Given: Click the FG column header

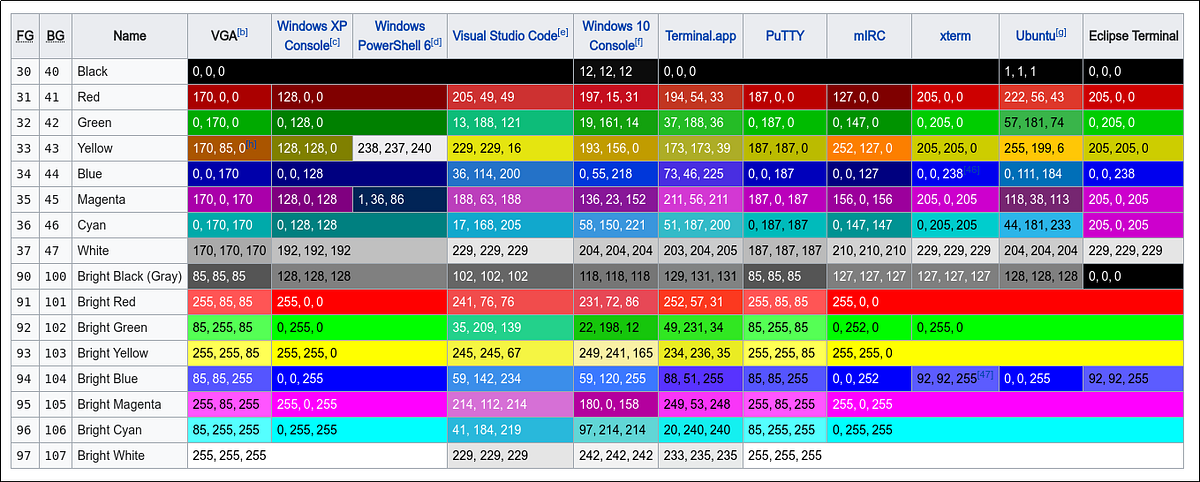Looking at the screenshot, I should coord(24,36).
